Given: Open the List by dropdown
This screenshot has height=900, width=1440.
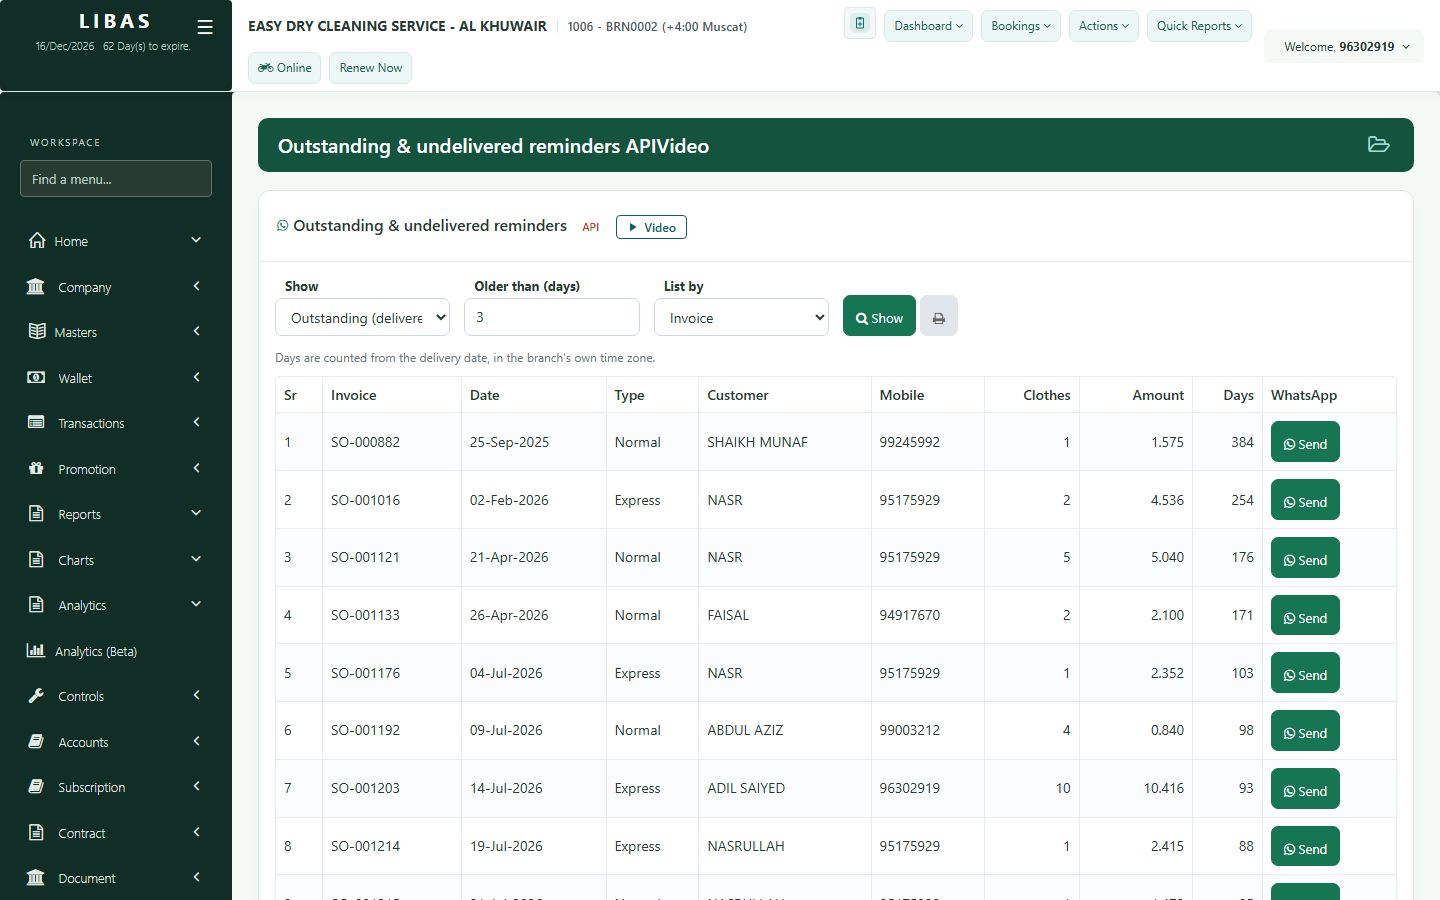Looking at the screenshot, I should pyautogui.click(x=741, y=318).
